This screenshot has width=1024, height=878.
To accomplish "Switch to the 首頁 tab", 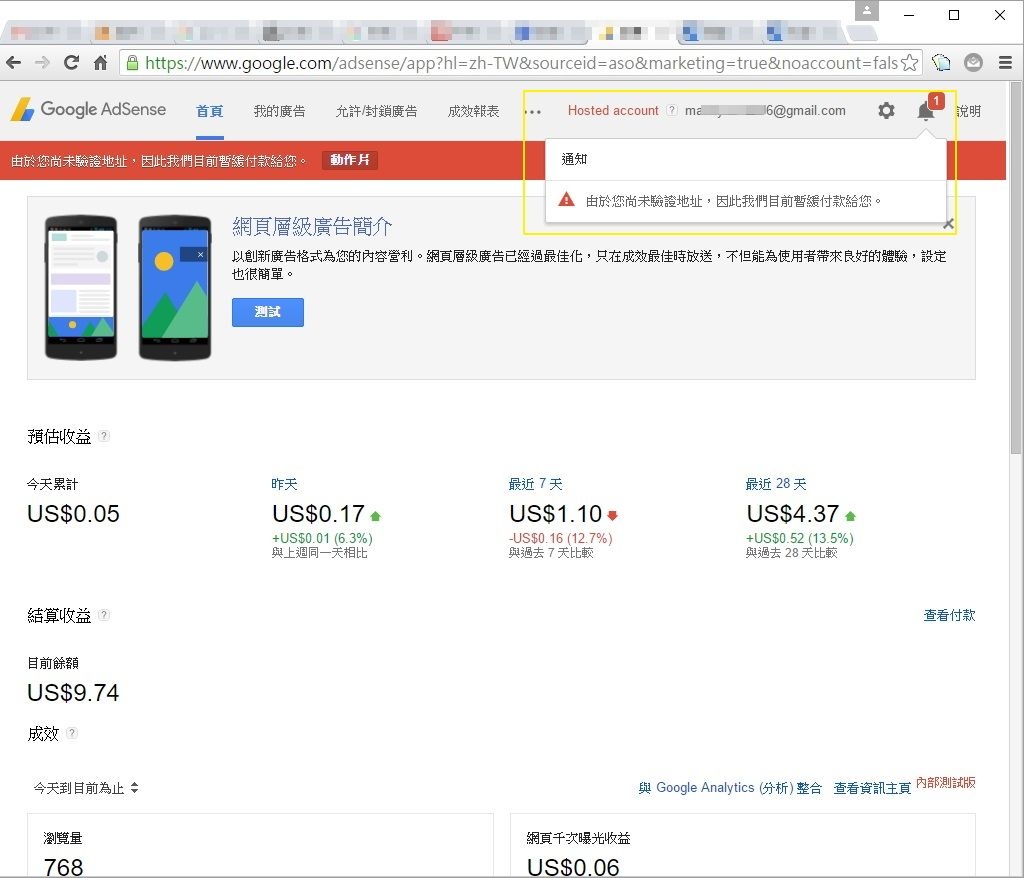I will (210, 111).
